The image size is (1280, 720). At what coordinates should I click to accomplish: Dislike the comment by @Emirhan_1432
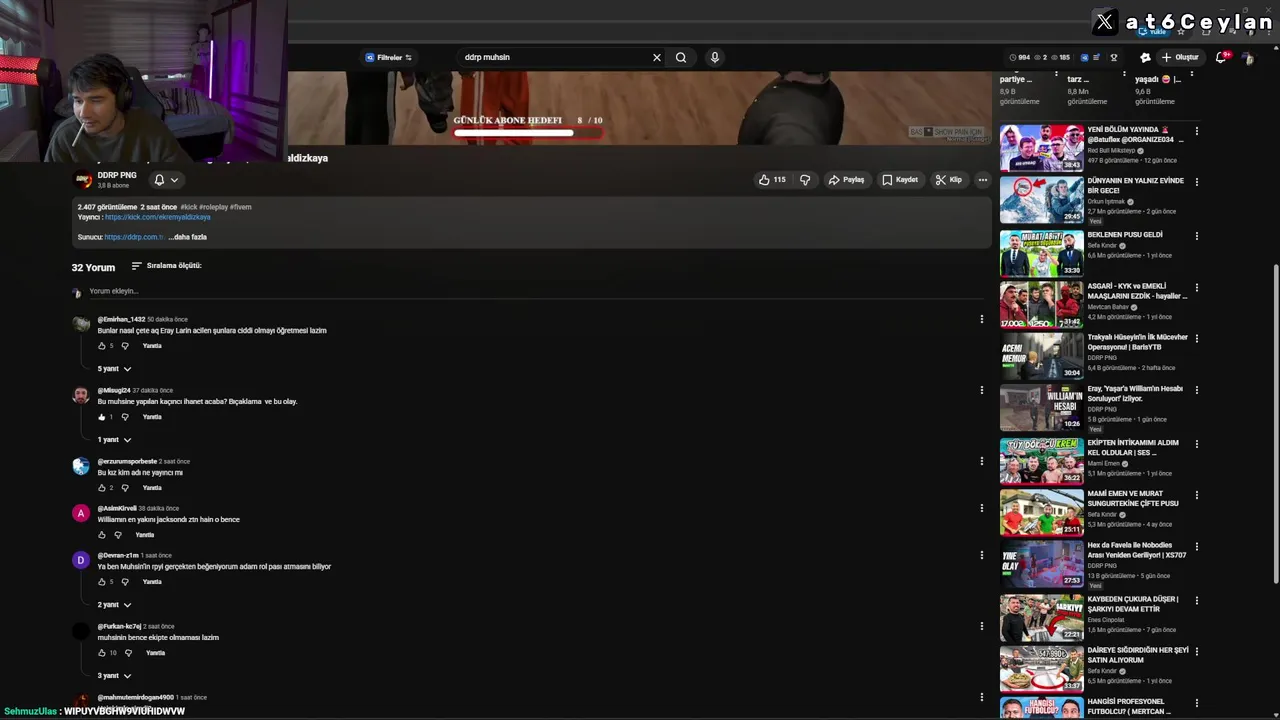125,346
